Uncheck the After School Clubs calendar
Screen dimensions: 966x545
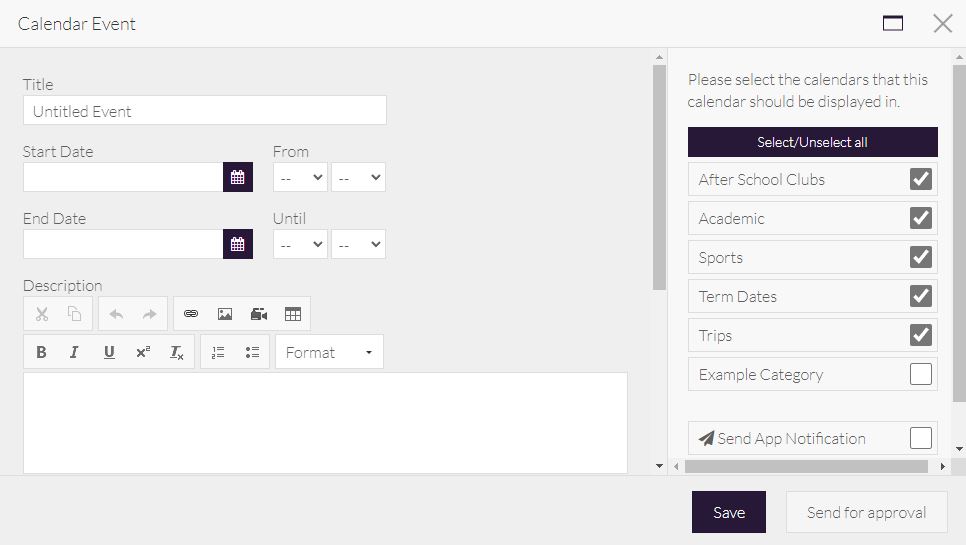click(x=920, y=179)
